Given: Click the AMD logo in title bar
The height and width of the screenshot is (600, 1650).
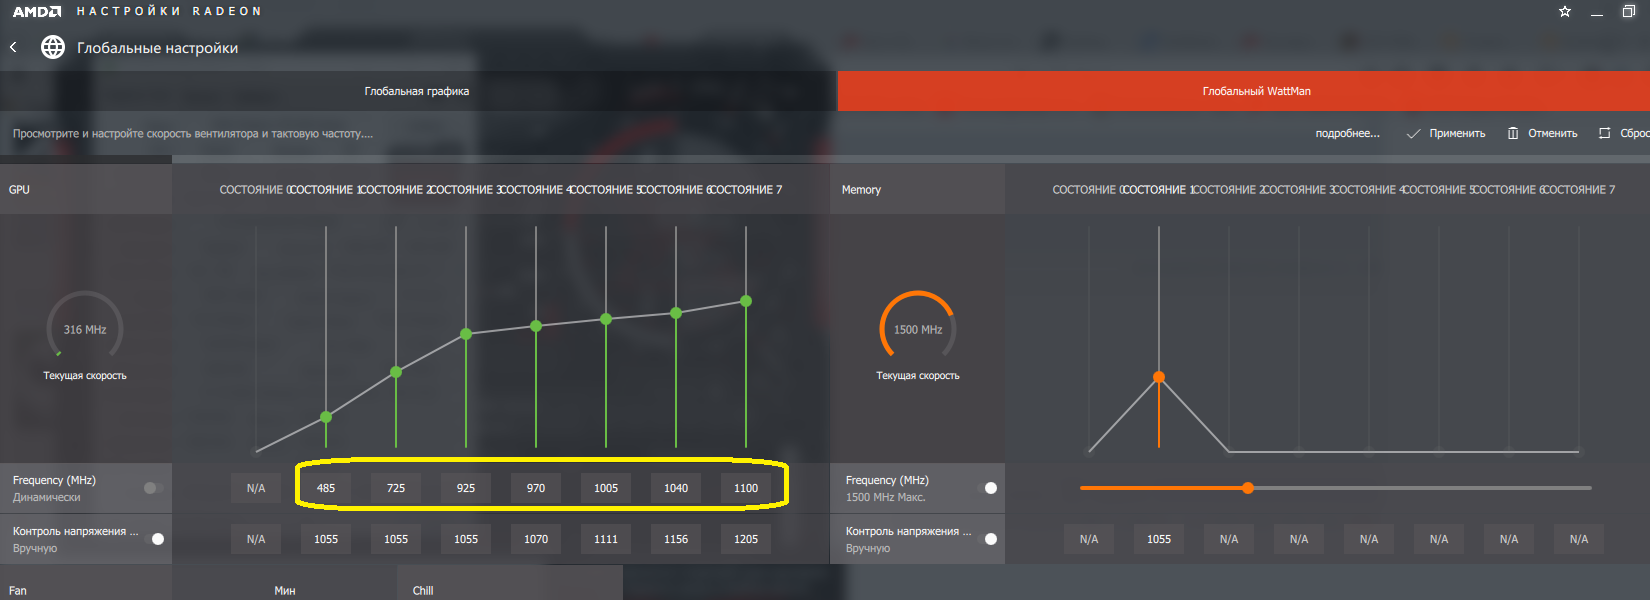Looking at the screenshot, I should (37, 11).
